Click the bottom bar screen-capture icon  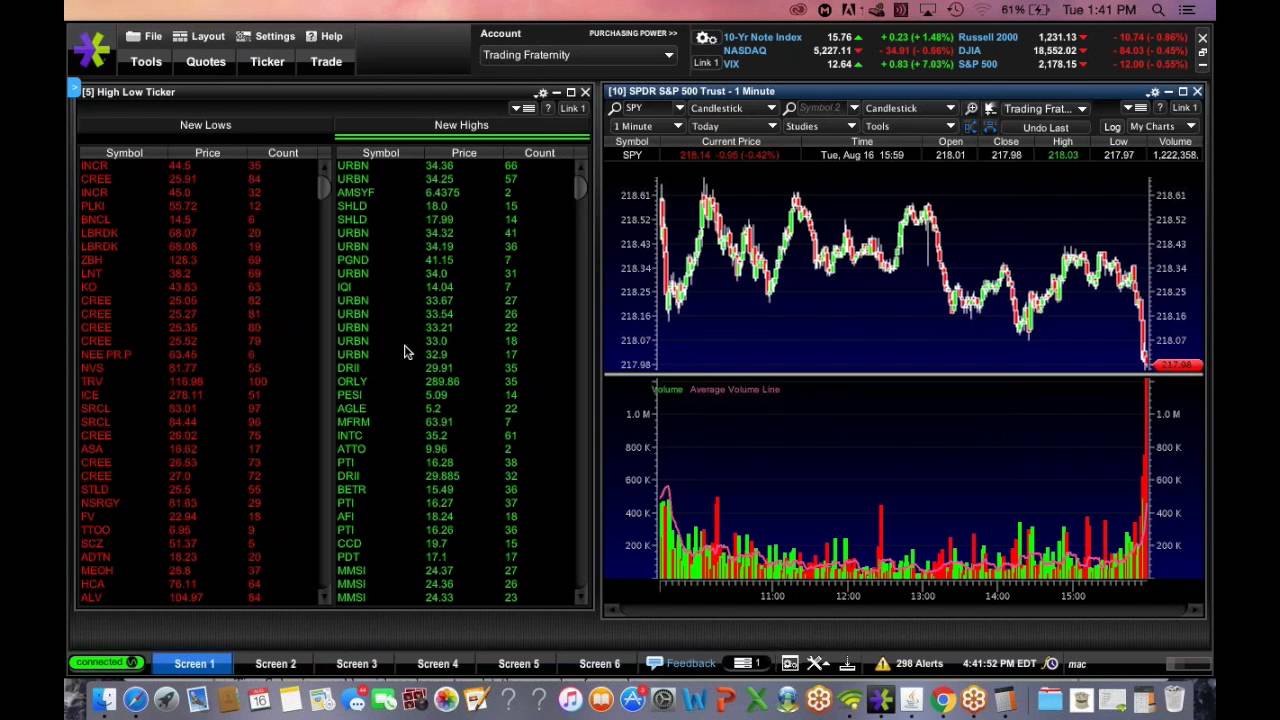(790, 663)
